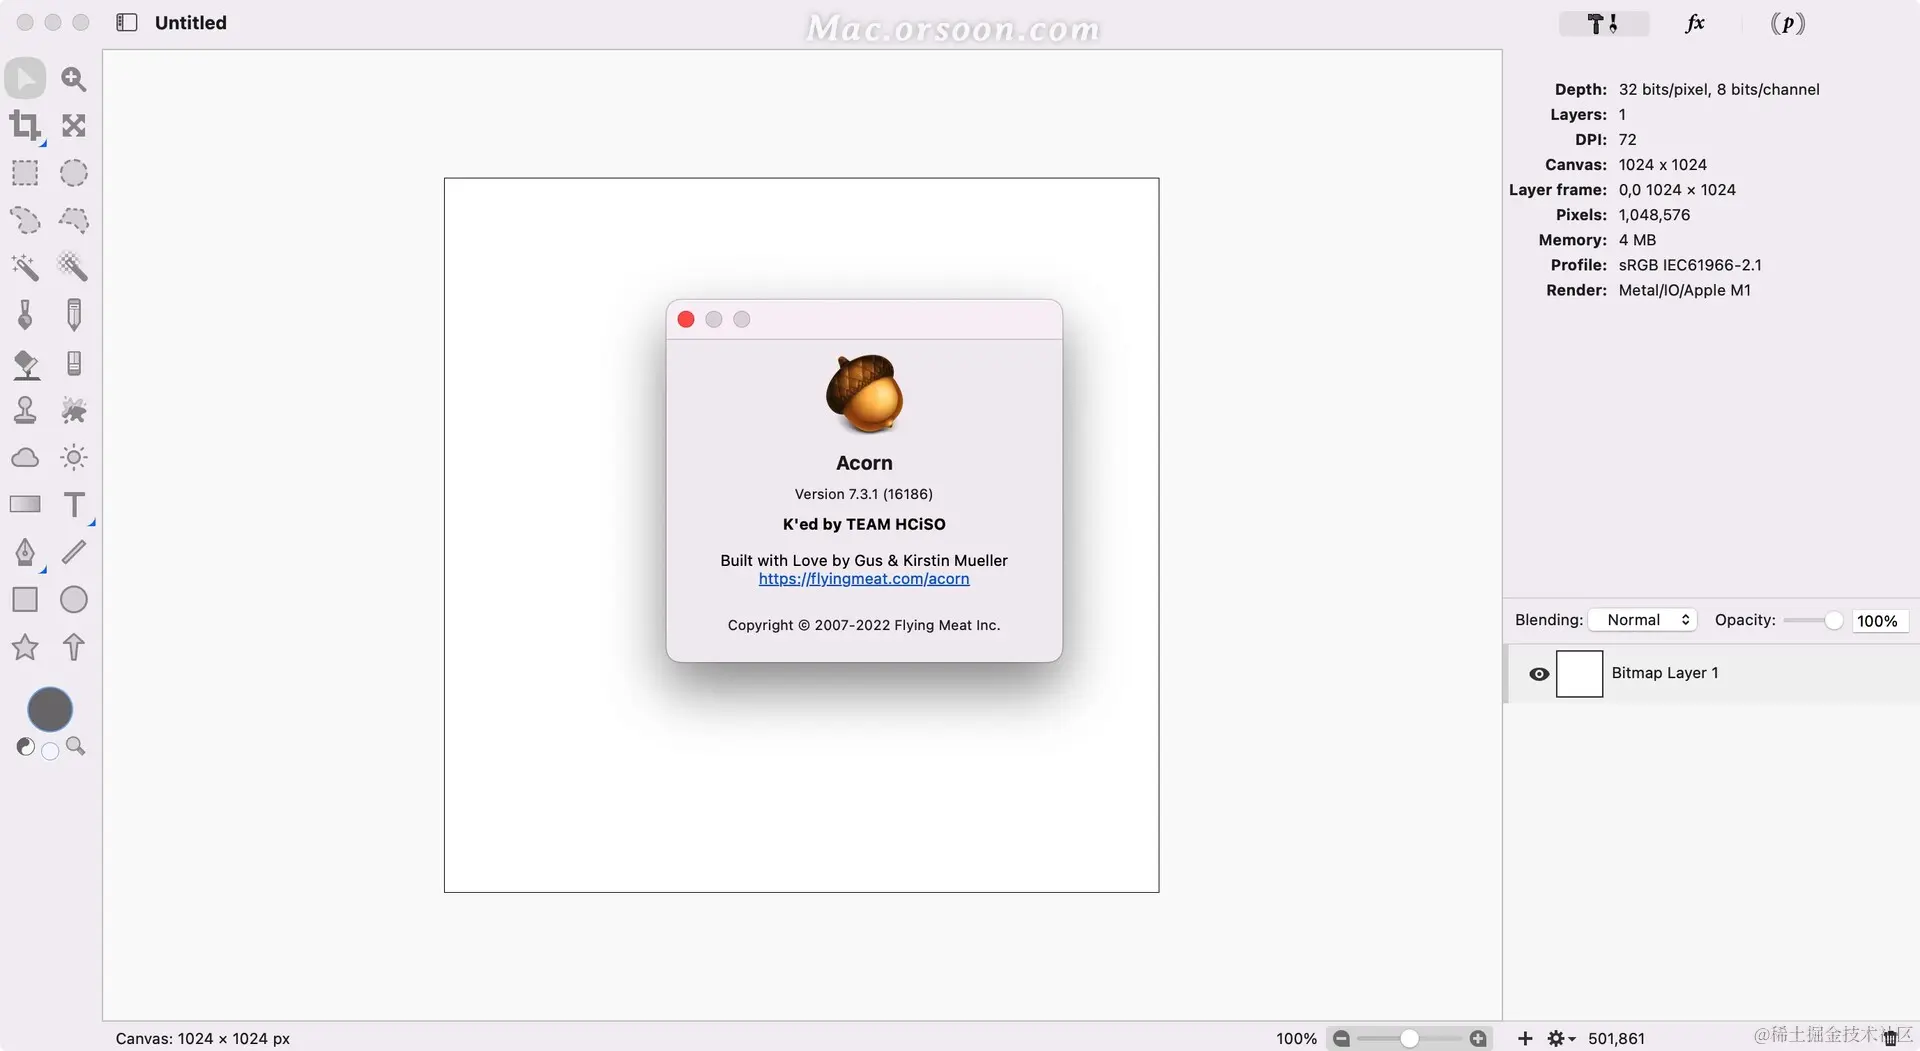The image size is (1920, 1051).
Task: Click the 4 MB memory value
Action: click(x=1637, y=240)
